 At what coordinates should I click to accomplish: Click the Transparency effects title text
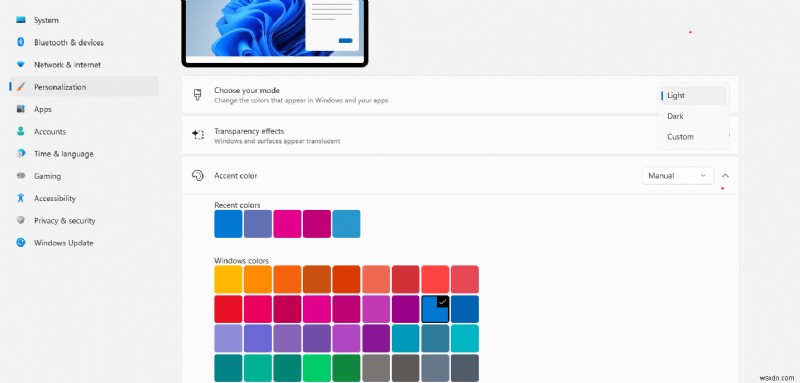tap(249, 131)
